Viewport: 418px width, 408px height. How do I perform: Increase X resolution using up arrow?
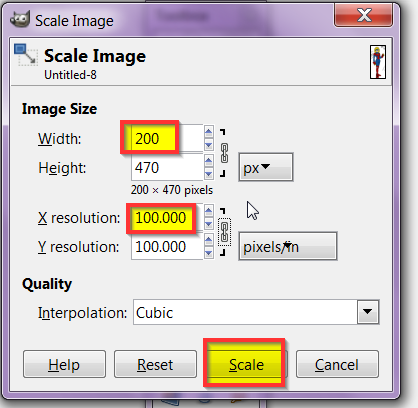pos(209,211)
